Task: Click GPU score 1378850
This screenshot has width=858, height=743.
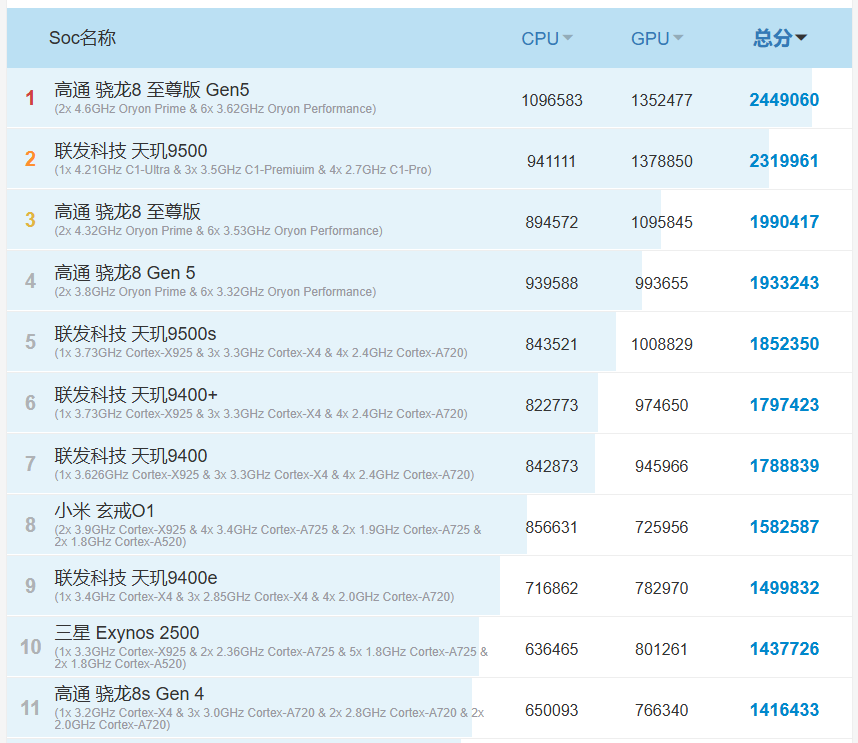Action: [662, 161]
